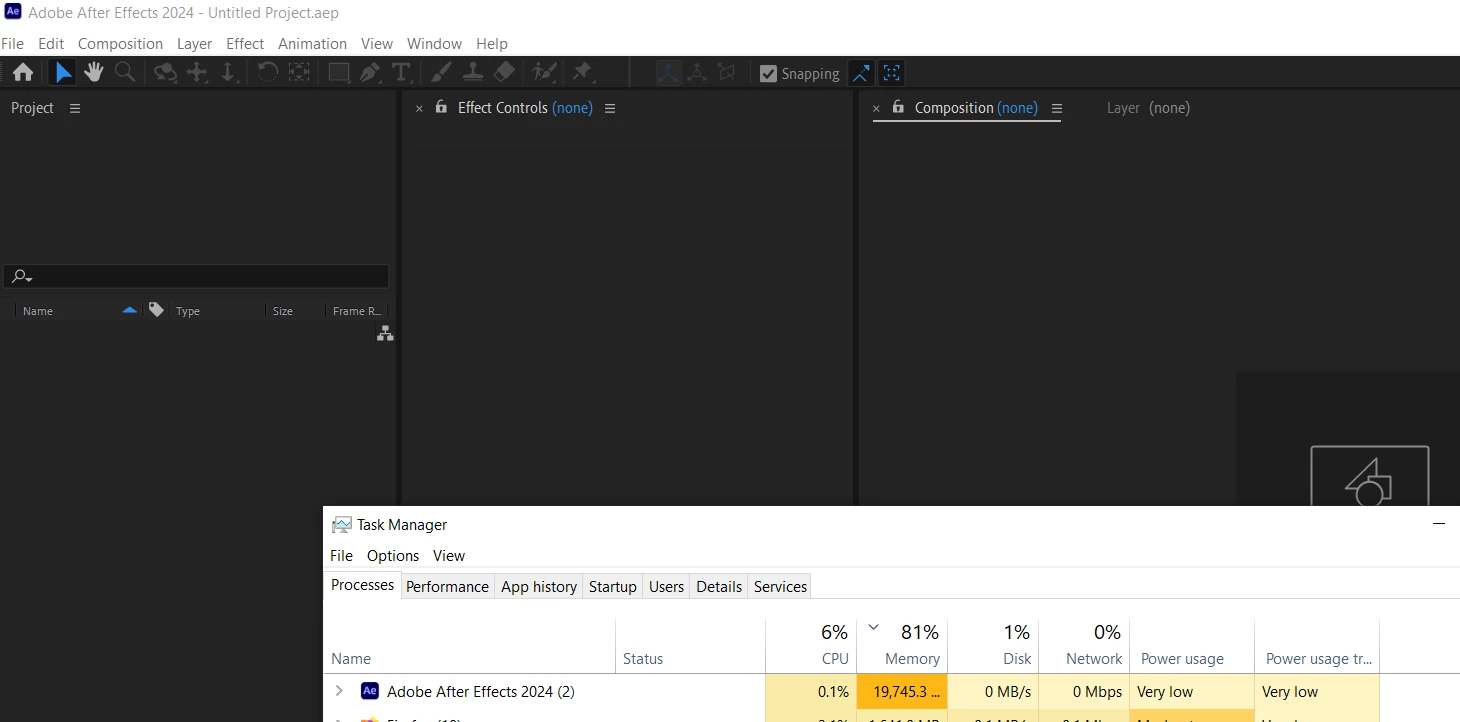Screen dimensions: 1460x722
Task: Select the Dolly camera tool
Action: (x=228, y=72)
